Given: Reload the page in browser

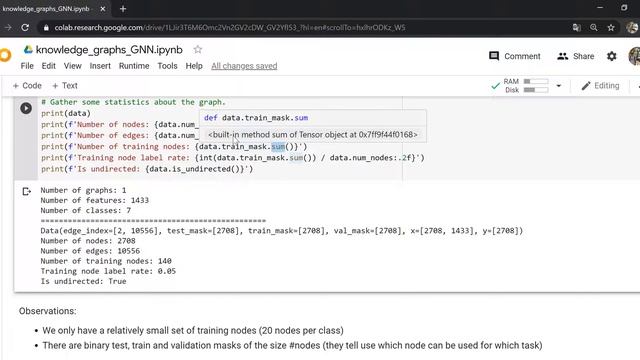Looking at the screenshot, I should pyautogui.click(x=25, y=27).
